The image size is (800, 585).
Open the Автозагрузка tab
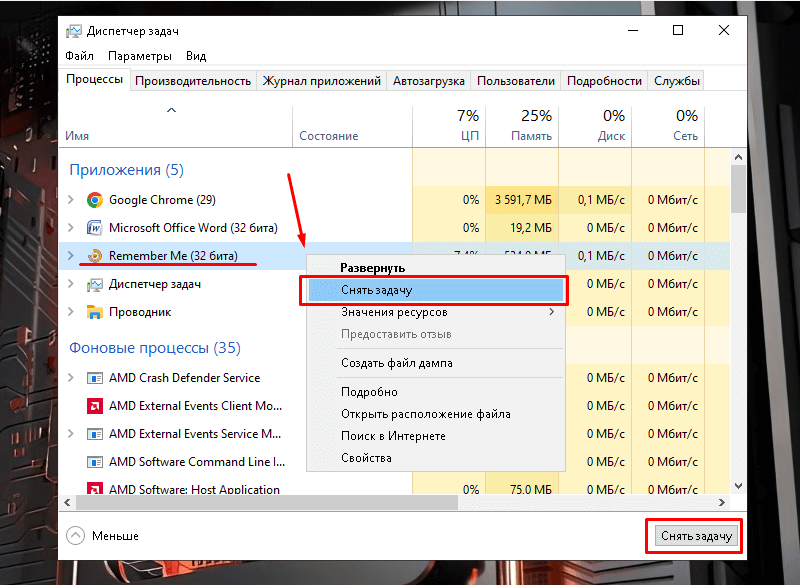[429, 81]
